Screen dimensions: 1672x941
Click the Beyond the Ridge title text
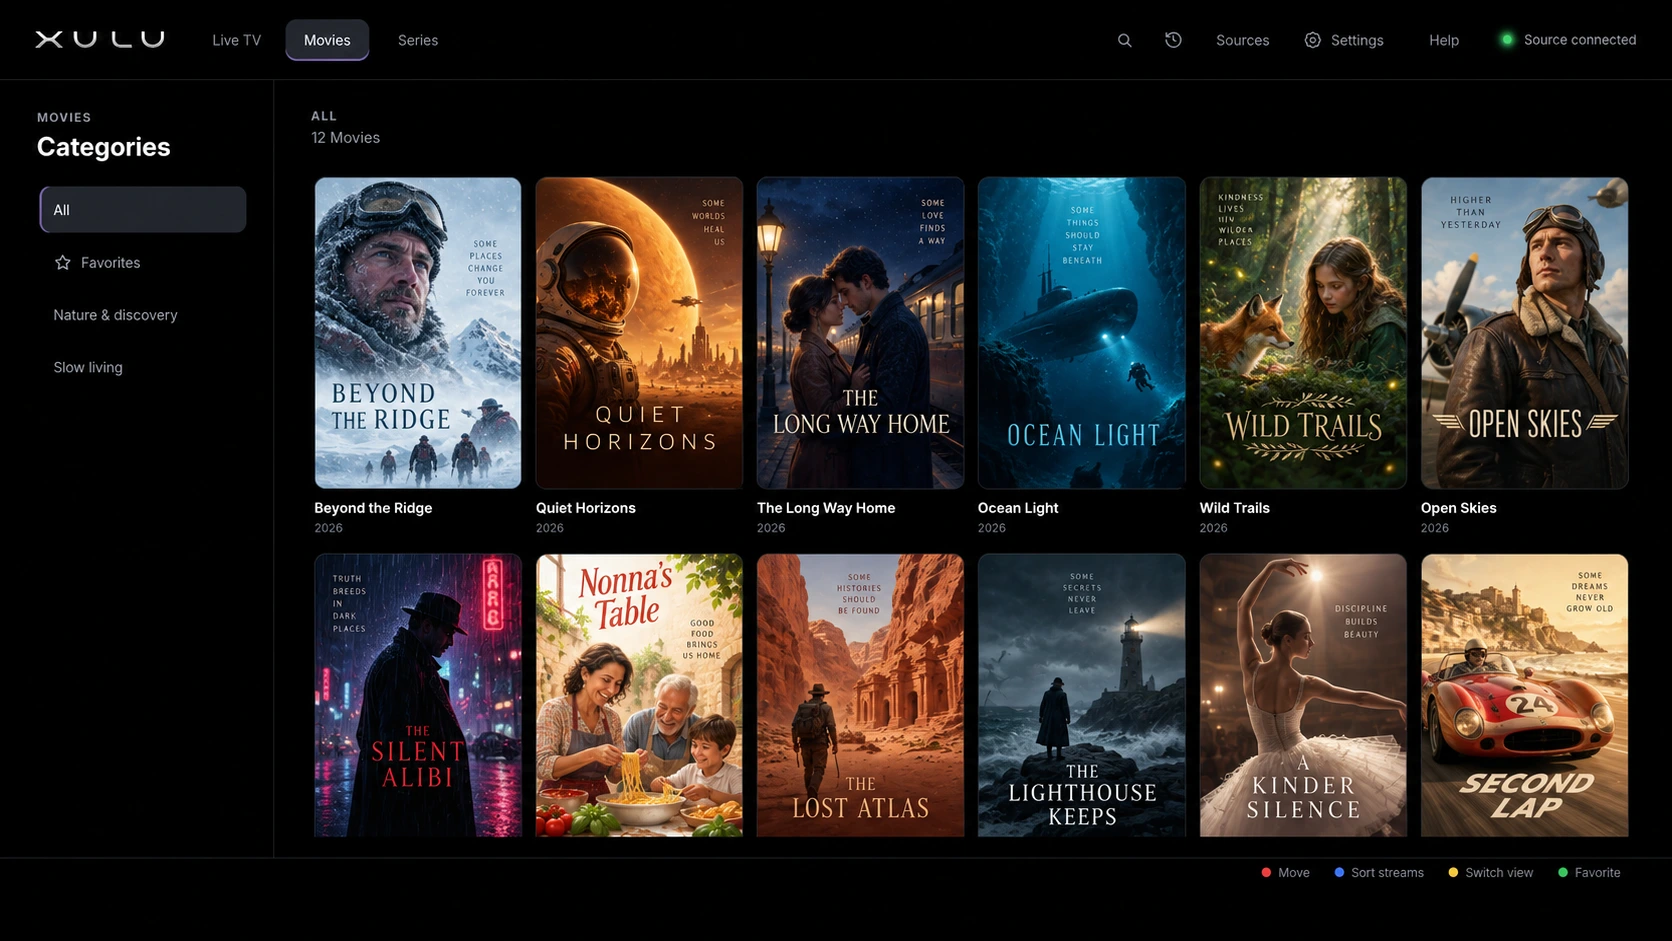click(373, 508)
